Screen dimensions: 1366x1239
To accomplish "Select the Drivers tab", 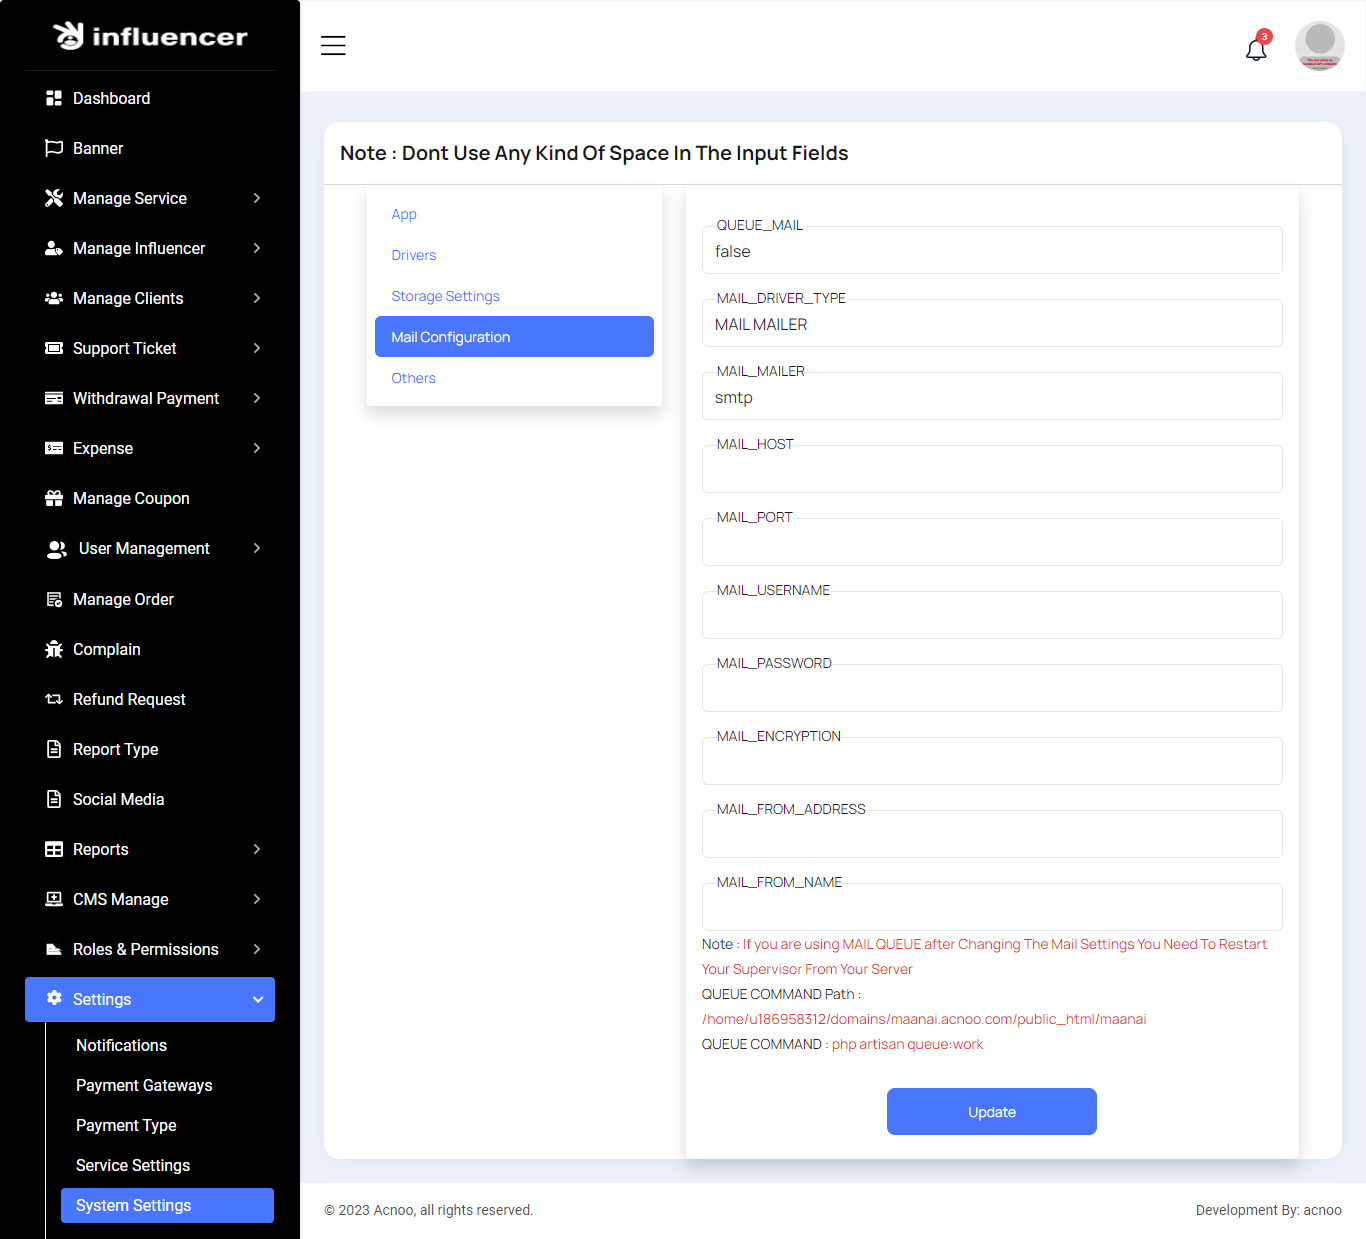I will point(414,255).
